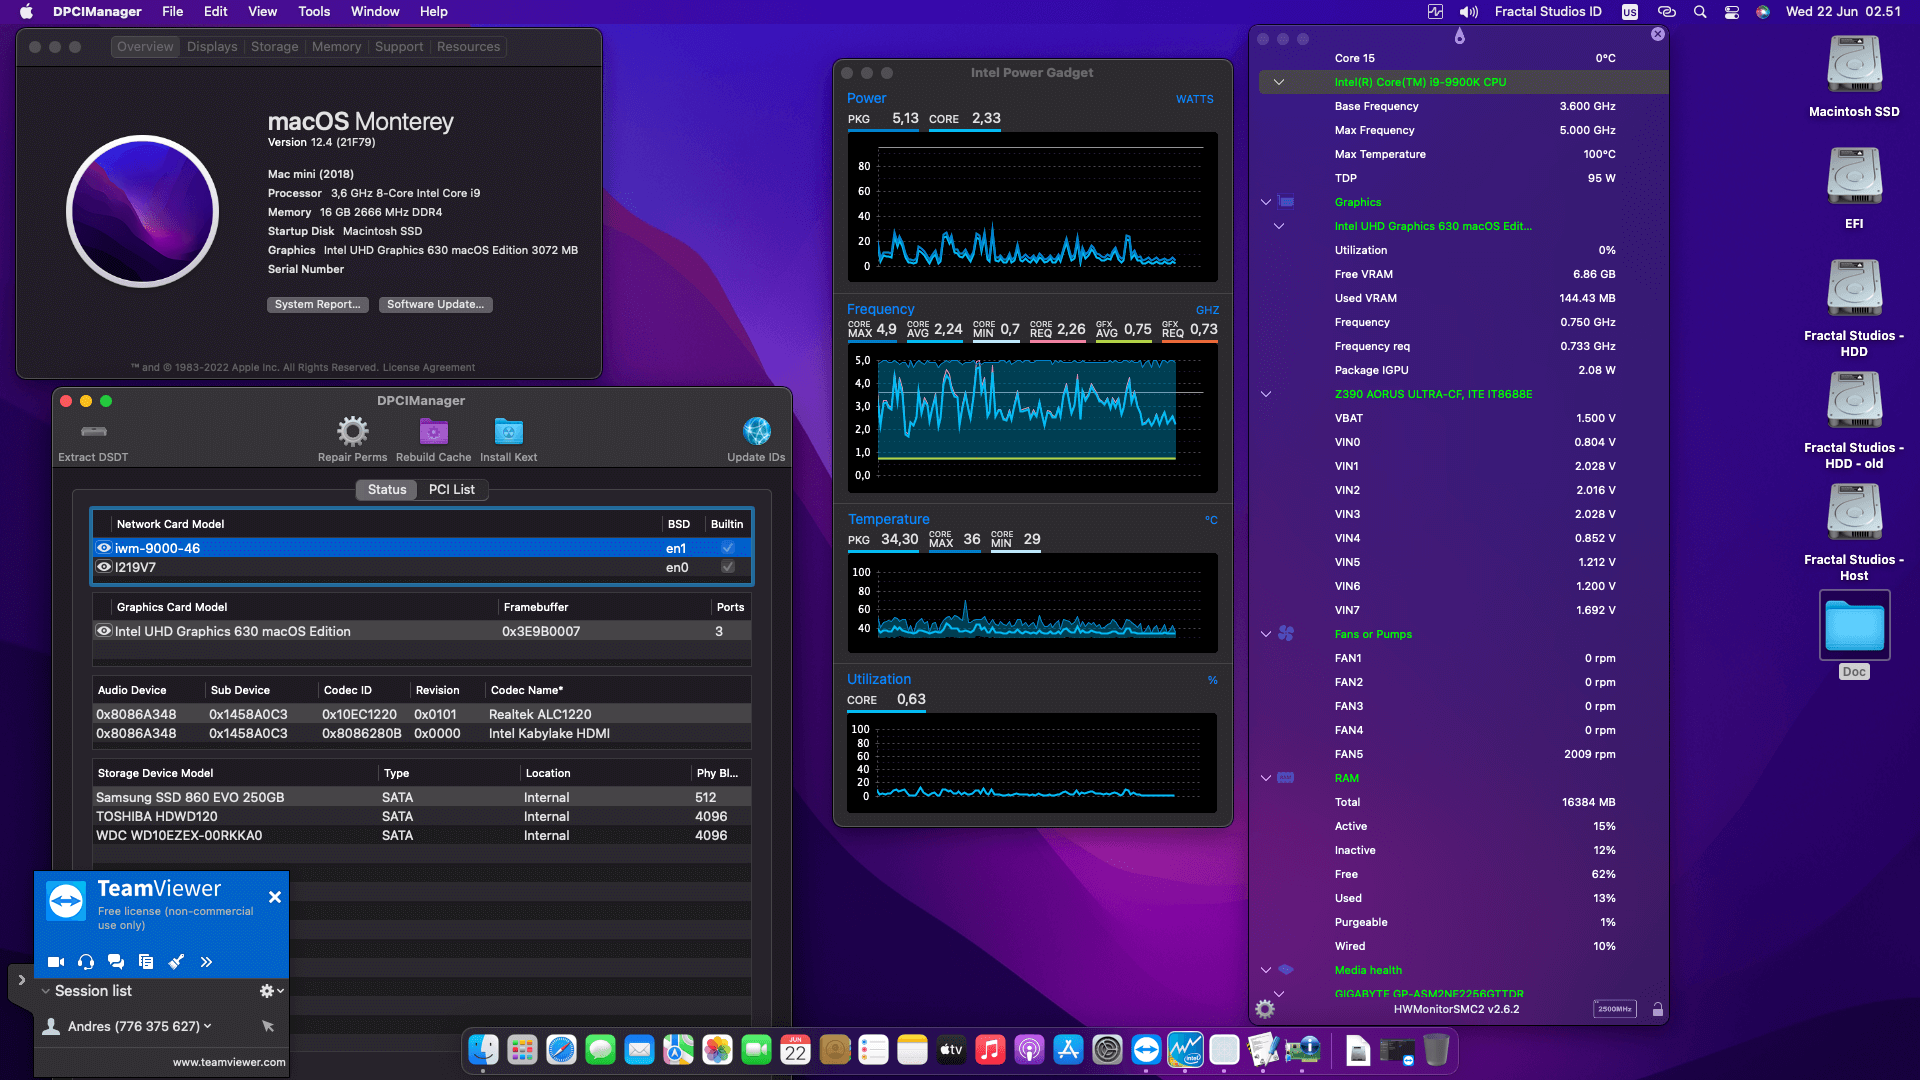This screenshot has height=1080, width=1920.
Task: Open TeamViewer from the Dock
Action: click(1146, 1050)
